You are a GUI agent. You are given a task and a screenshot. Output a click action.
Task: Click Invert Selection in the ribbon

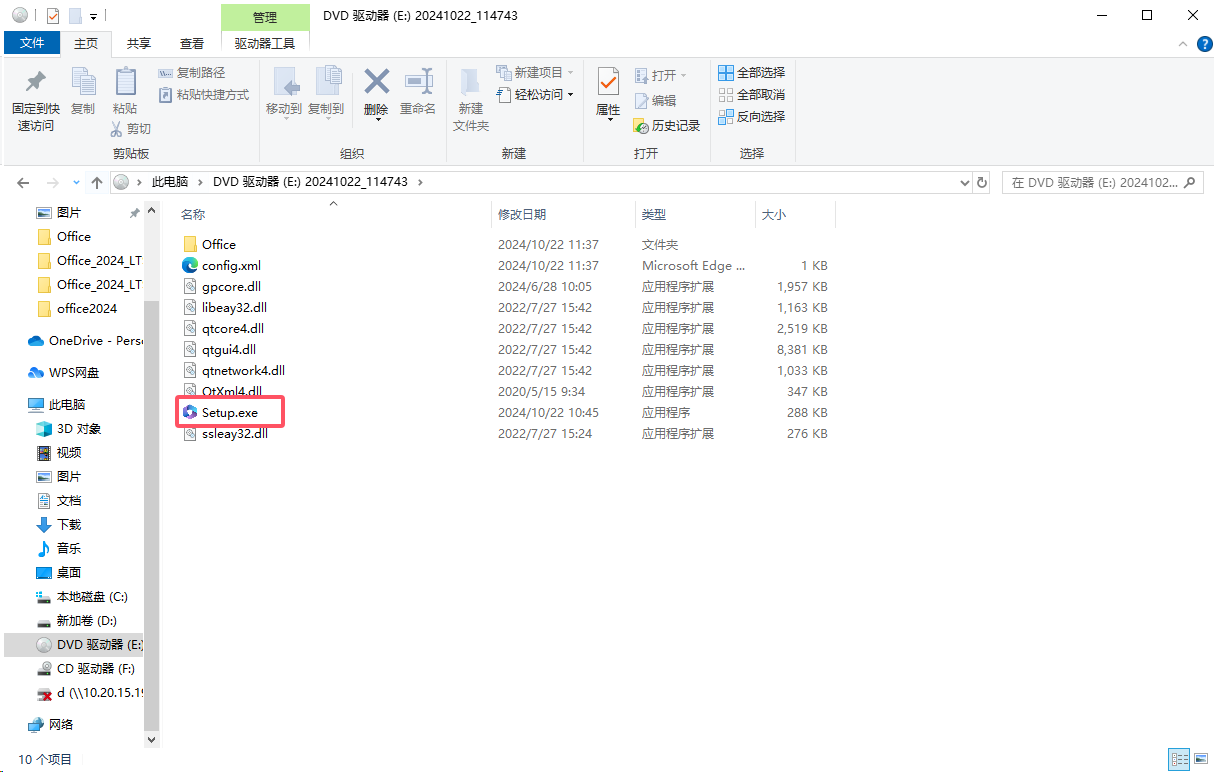pos(751,117)
